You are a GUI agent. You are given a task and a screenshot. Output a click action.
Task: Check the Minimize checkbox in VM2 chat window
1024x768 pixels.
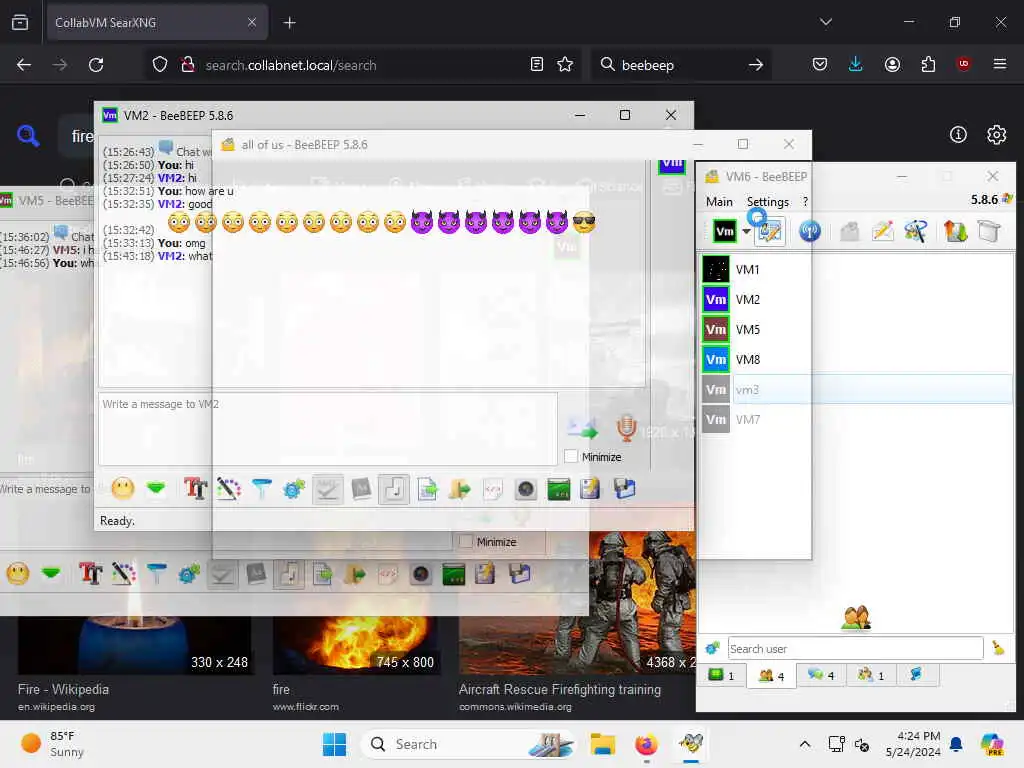[571, 456]
